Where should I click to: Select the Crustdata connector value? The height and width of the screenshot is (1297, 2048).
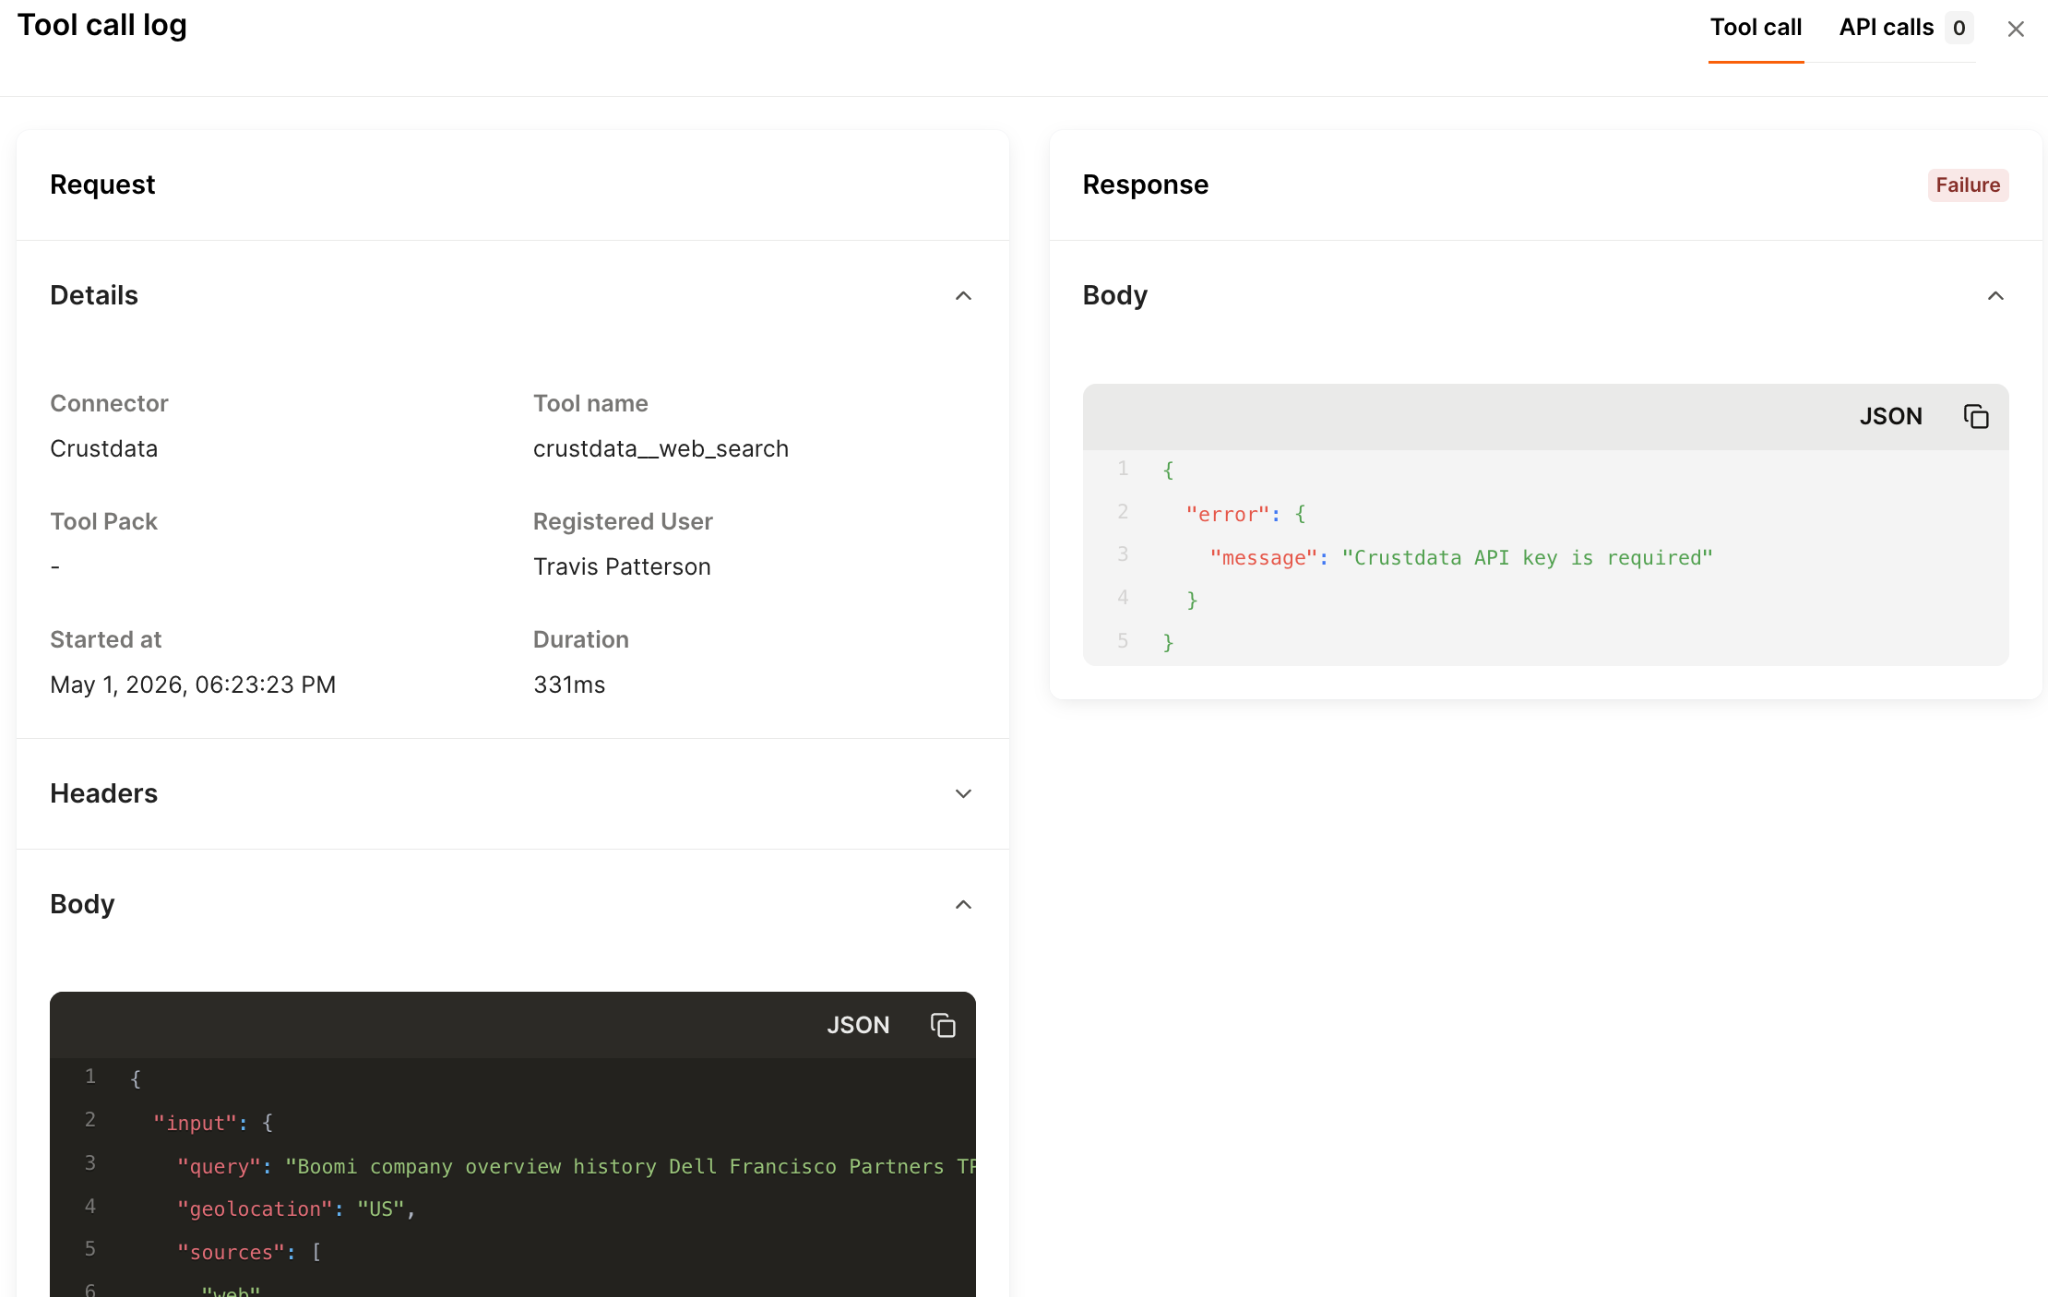(x=104, y=448)
